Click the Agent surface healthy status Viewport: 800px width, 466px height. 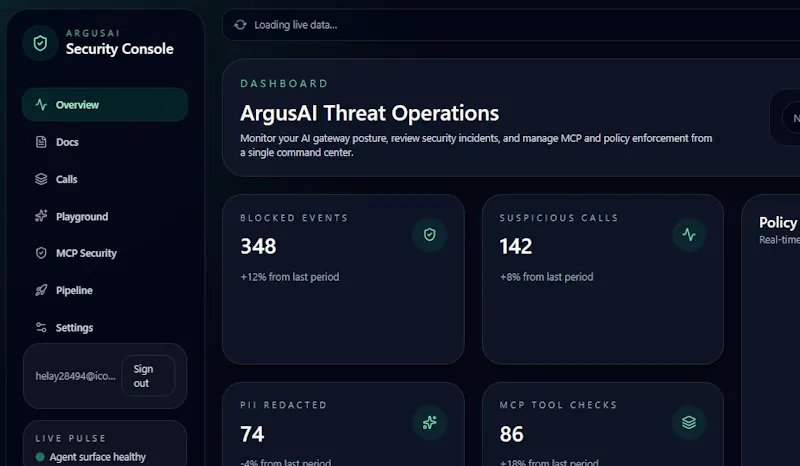(97, 457)
